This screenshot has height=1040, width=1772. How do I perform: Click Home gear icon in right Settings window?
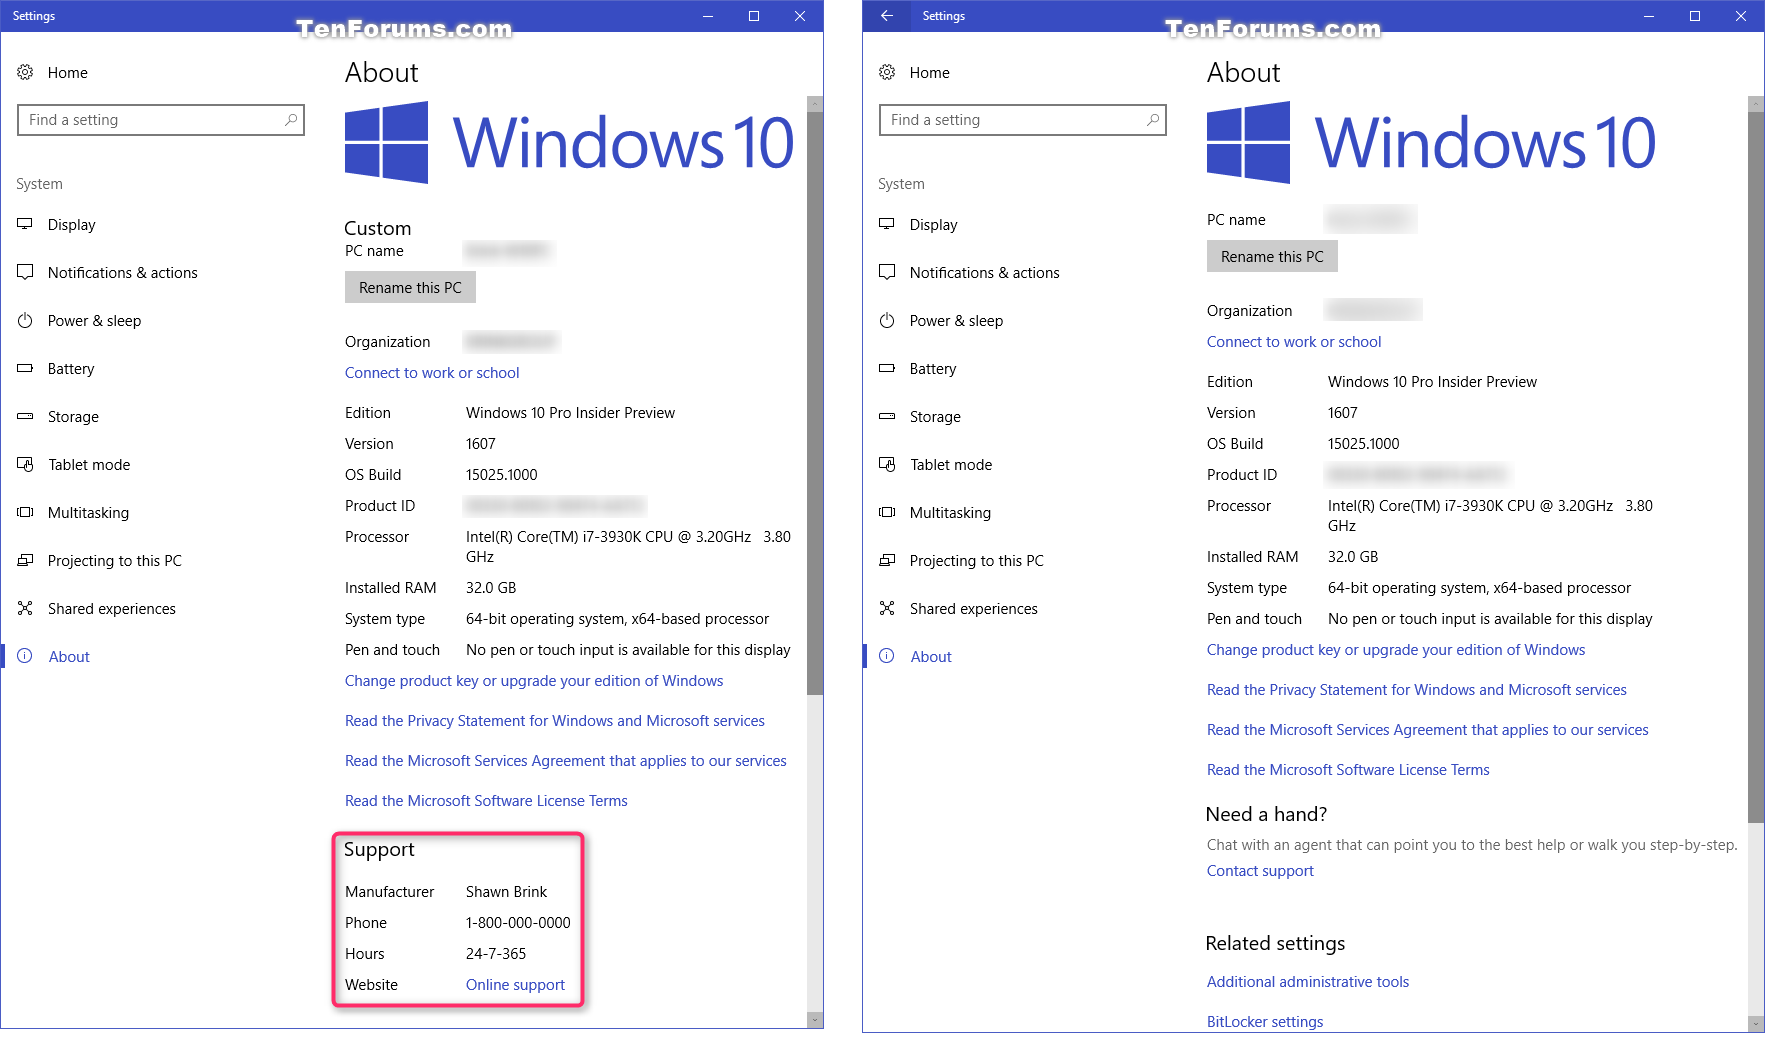(x=887, y=72)
